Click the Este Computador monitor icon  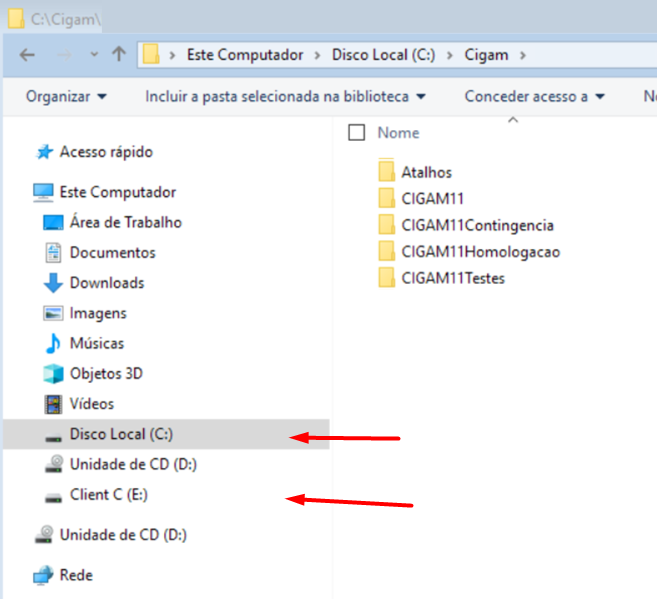click(43, 193)
